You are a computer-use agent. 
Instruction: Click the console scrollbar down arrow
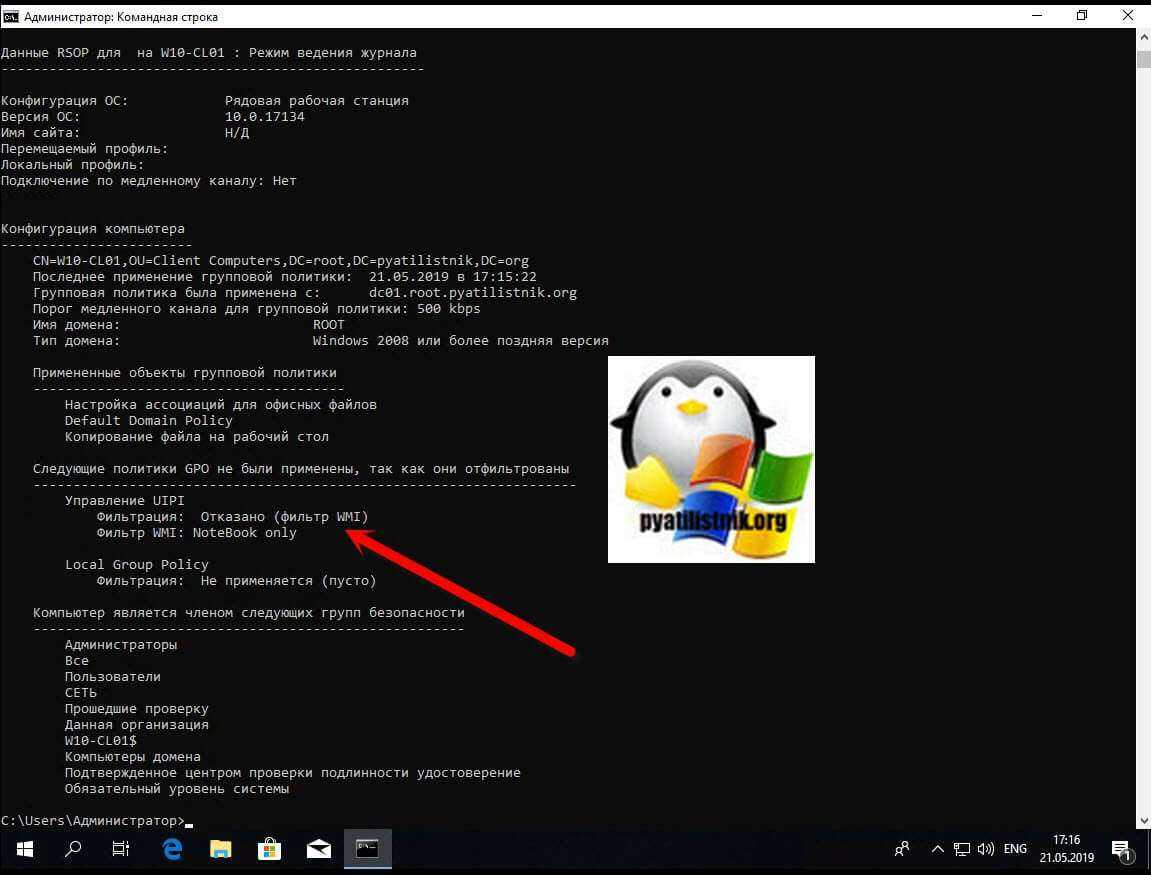coord(1143,820)
